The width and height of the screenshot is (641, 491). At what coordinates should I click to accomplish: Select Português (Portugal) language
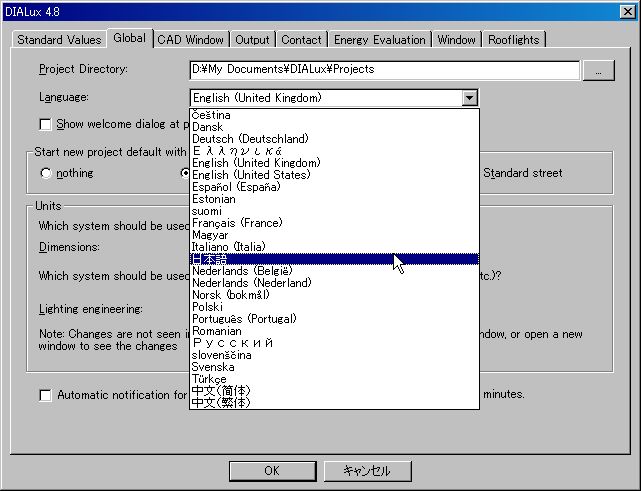click(334, 319)
